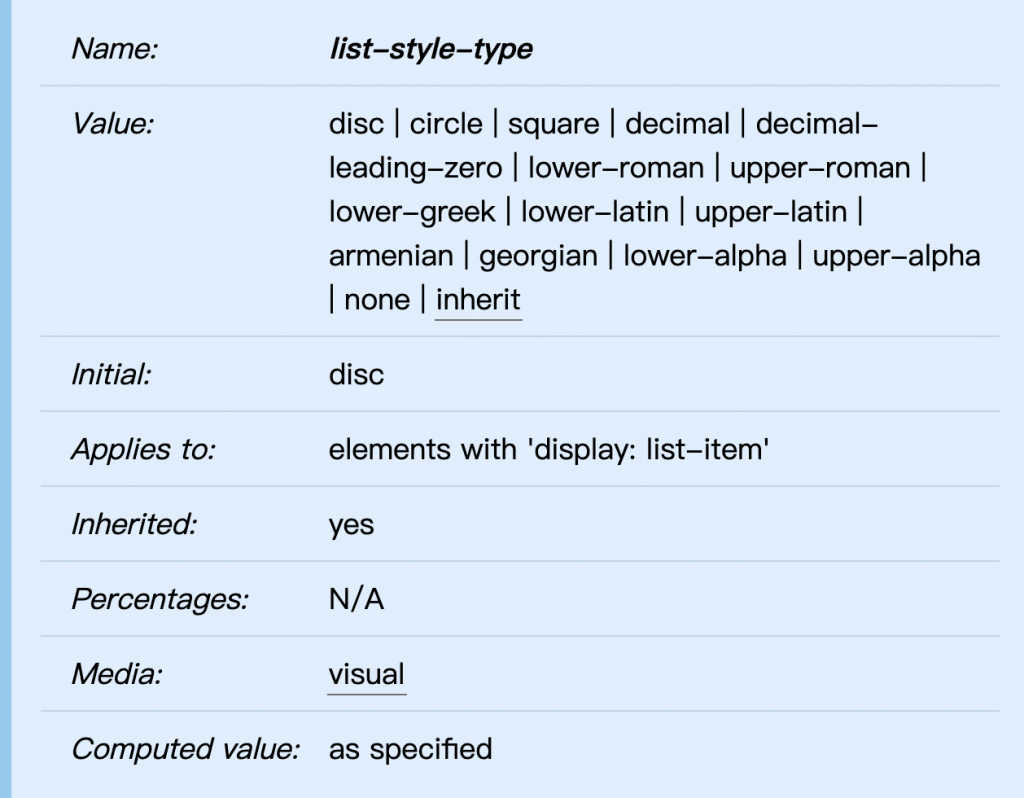Click the 'inherit' link in Value row
This screenshot has width=1024, height=798.
click(478, 300)
